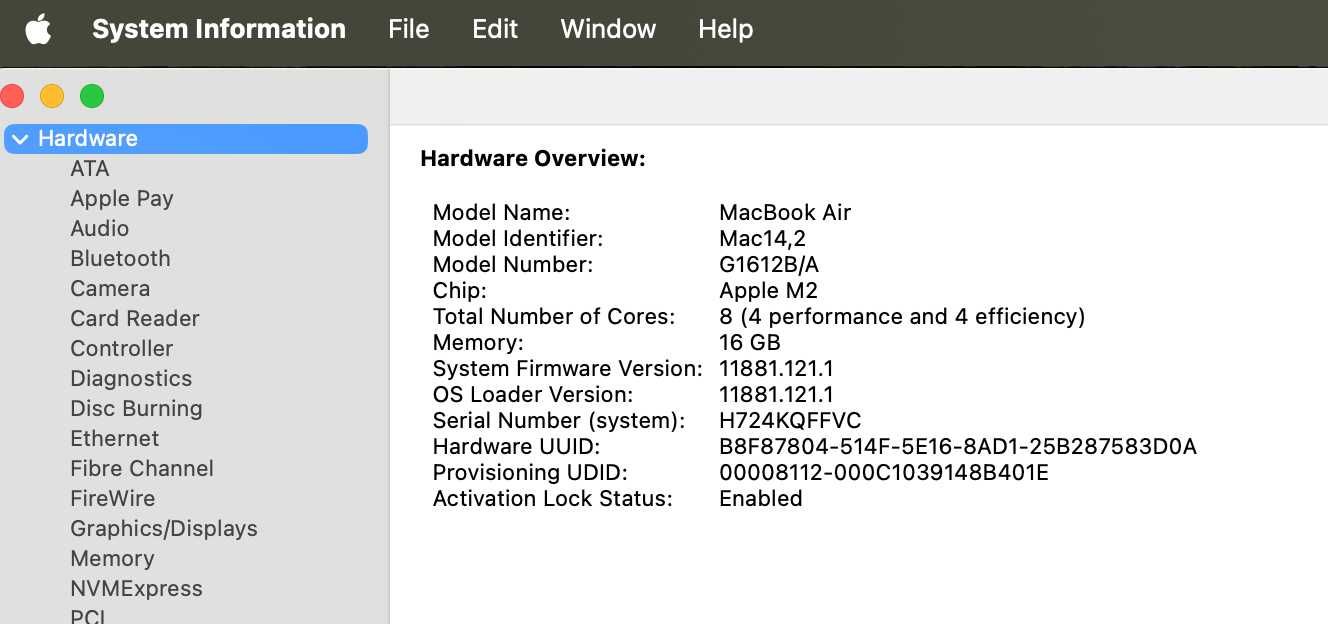Viewport: 1328px width, 624px height.
Task: Select the Hardware category in sidebar
Action: click(186, 139)
